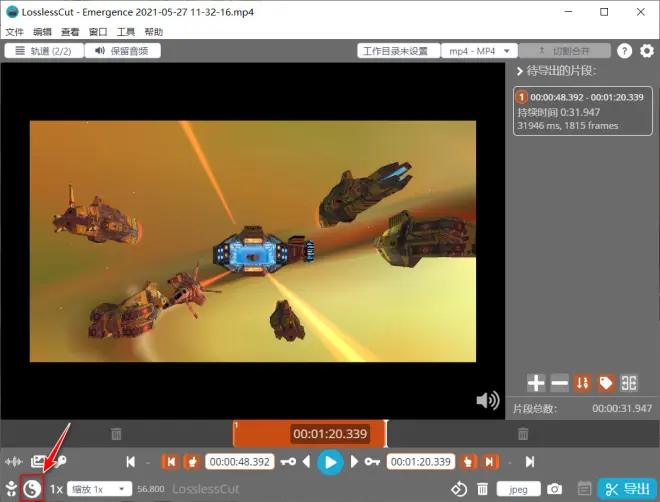Toggle simple mode person icon

pyautogui.click(x=11, y=489)
